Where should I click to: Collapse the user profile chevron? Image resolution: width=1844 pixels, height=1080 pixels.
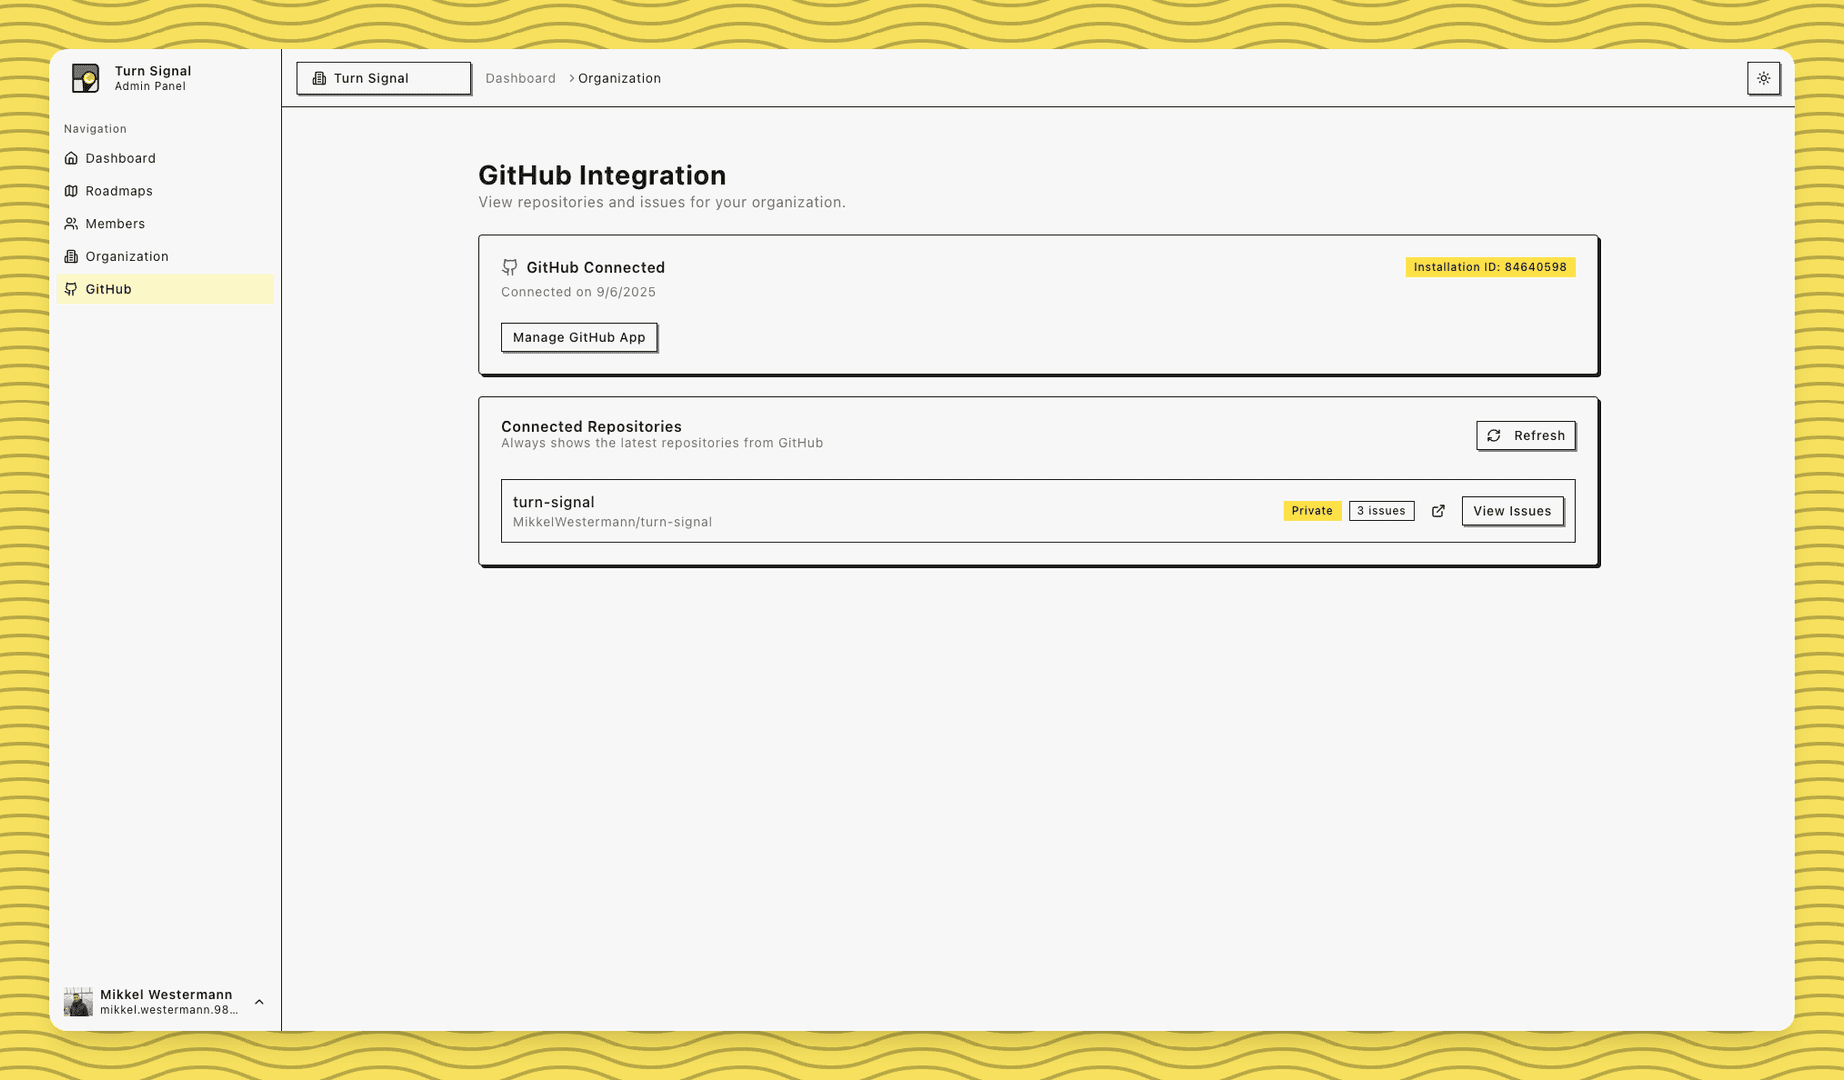pyautogui.click(x=259, y=1001)
